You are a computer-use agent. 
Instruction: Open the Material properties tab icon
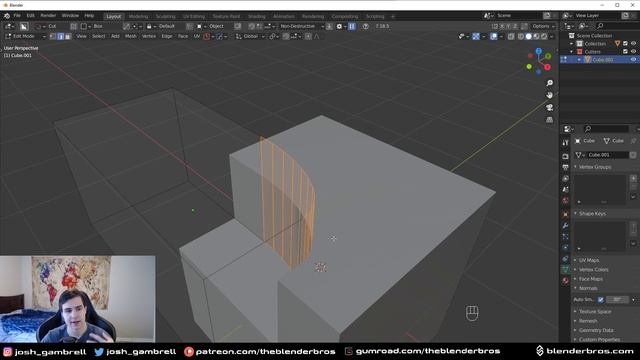pyautogui.click(x=565, y=280)
